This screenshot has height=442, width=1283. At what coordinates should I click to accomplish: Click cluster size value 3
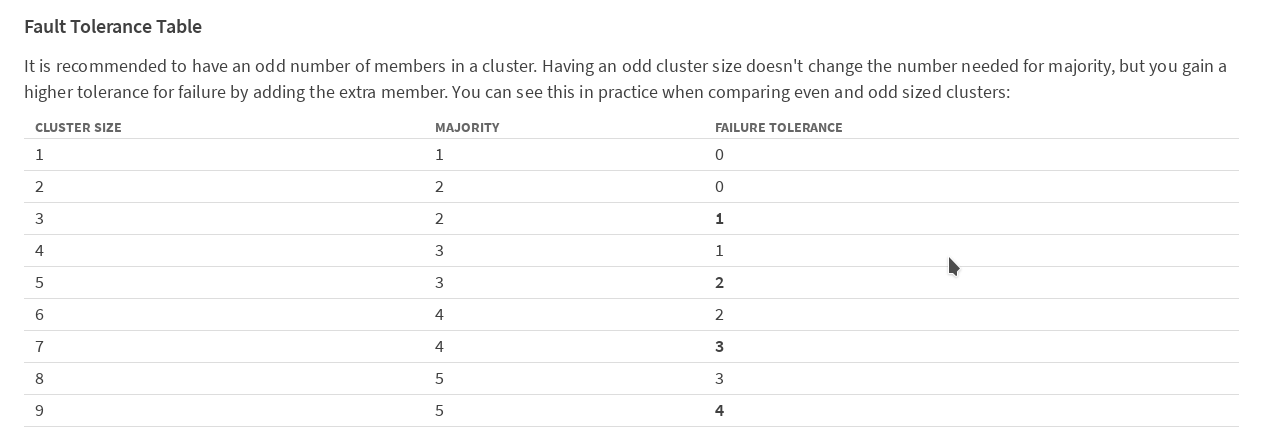point(39,219)
